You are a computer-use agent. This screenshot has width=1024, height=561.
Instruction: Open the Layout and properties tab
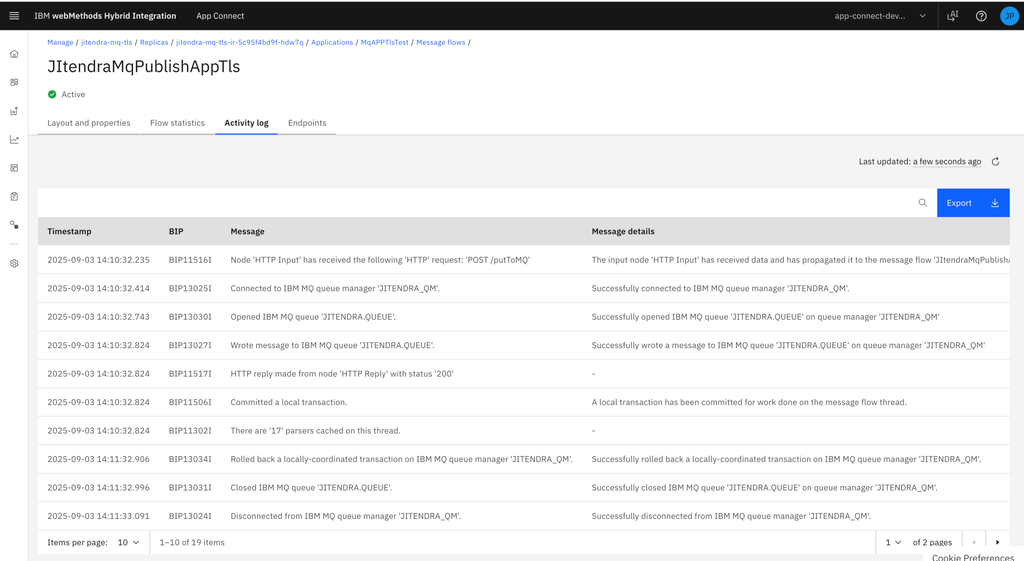click(x=89, y=123)
